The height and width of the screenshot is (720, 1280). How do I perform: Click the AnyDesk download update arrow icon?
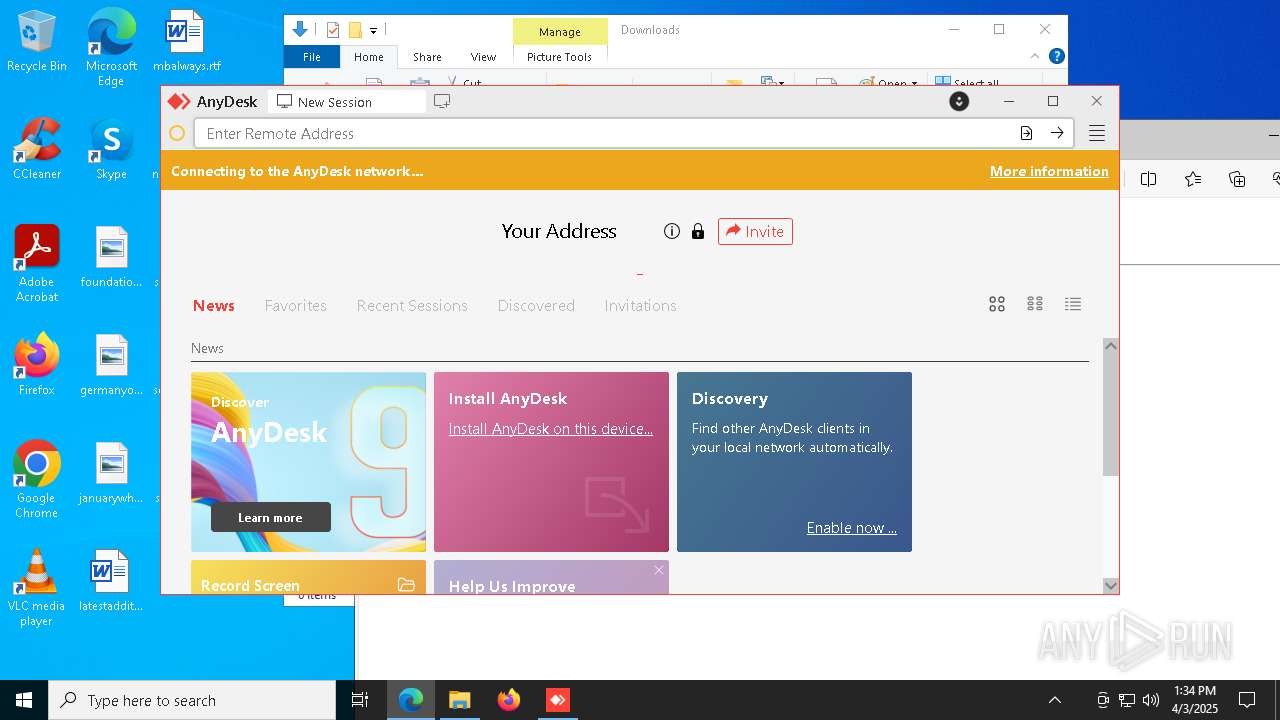pyautogui.click(x=959, y=101)
